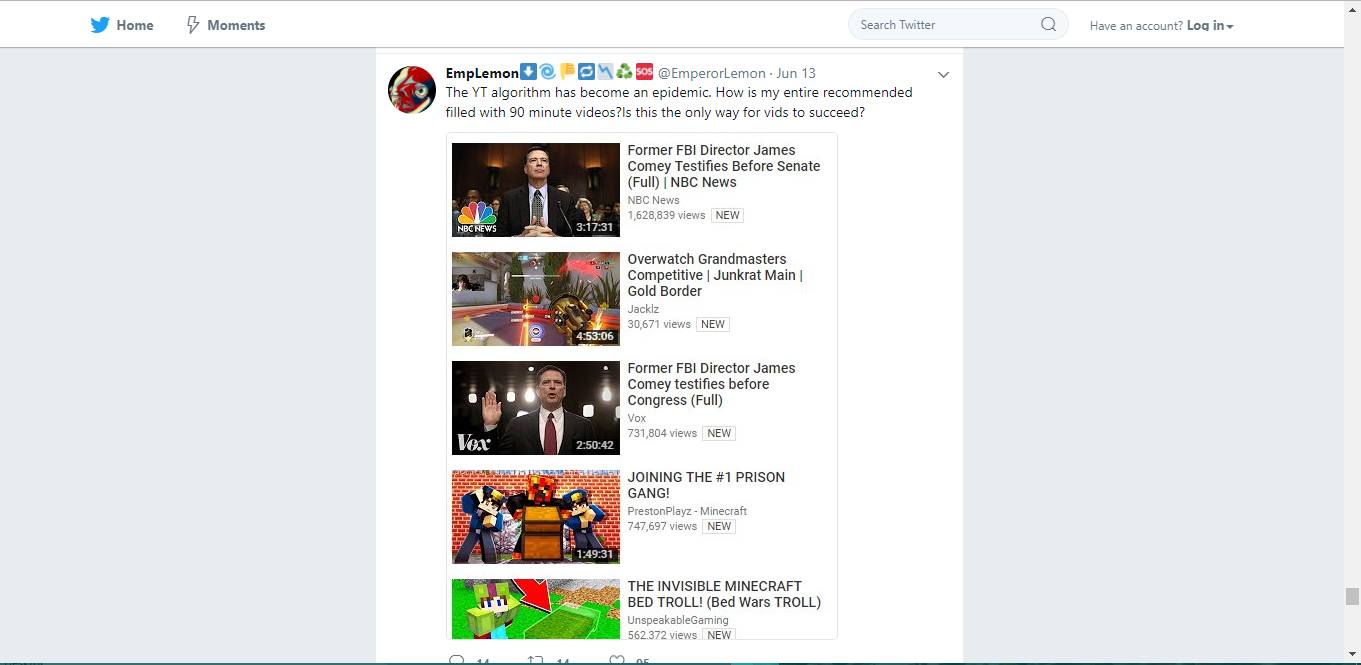
Task: Click the 'PrestonPlayz - Minecraft' channel name
Action: pos(687,511)
